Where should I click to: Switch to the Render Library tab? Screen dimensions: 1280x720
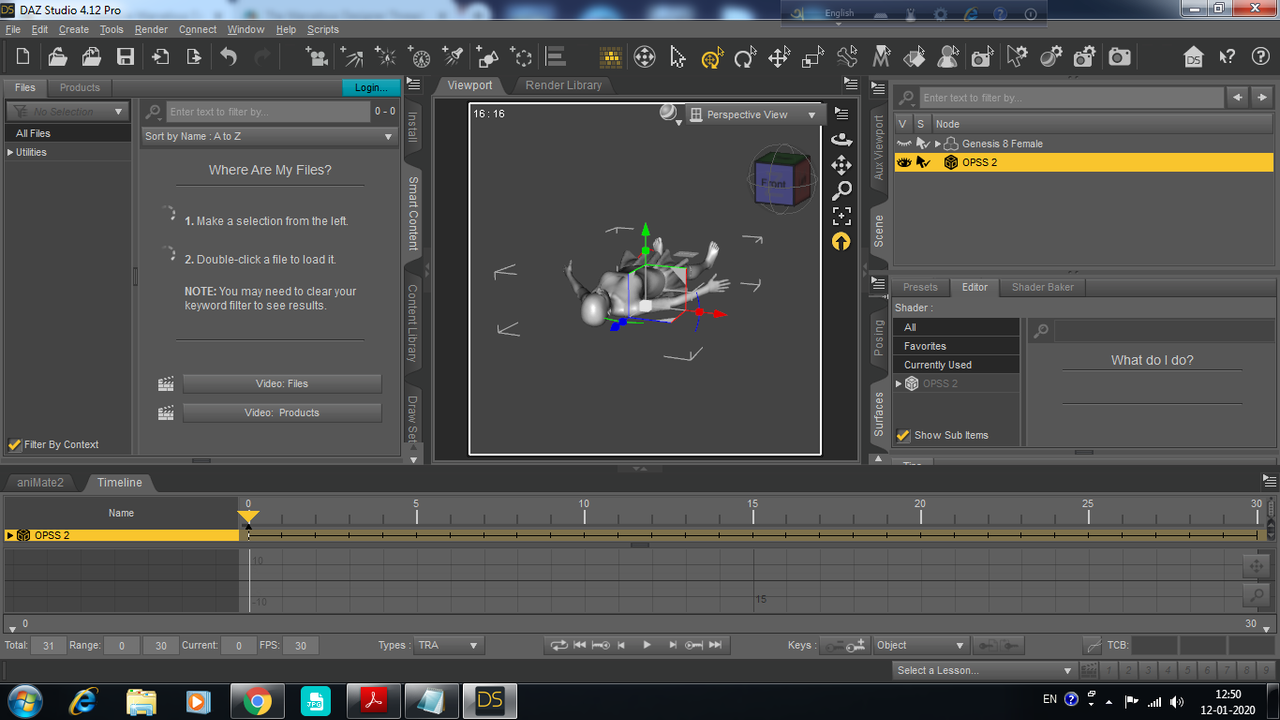(564, 85)
